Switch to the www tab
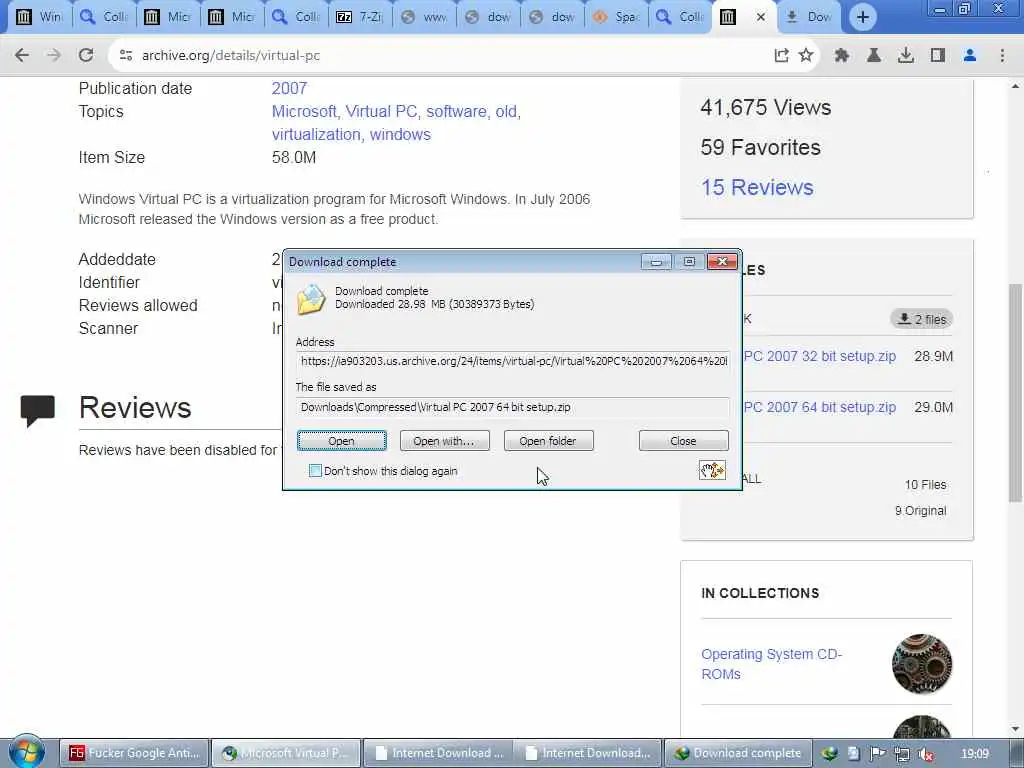Image resolution: width=1024 pixels, height=768 pixels. click(424, 17)
